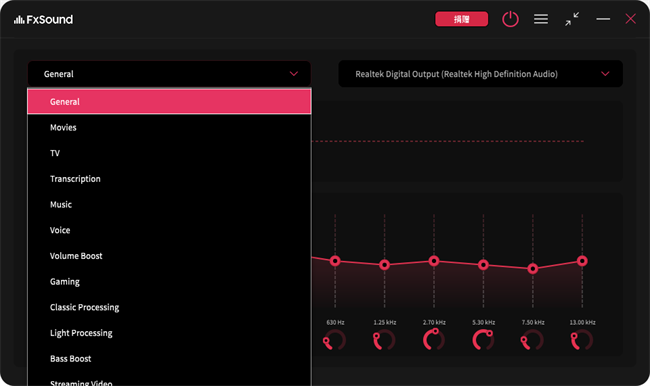Open the hamburger menu
Screen dimensions: 650x386
point(541,19)
